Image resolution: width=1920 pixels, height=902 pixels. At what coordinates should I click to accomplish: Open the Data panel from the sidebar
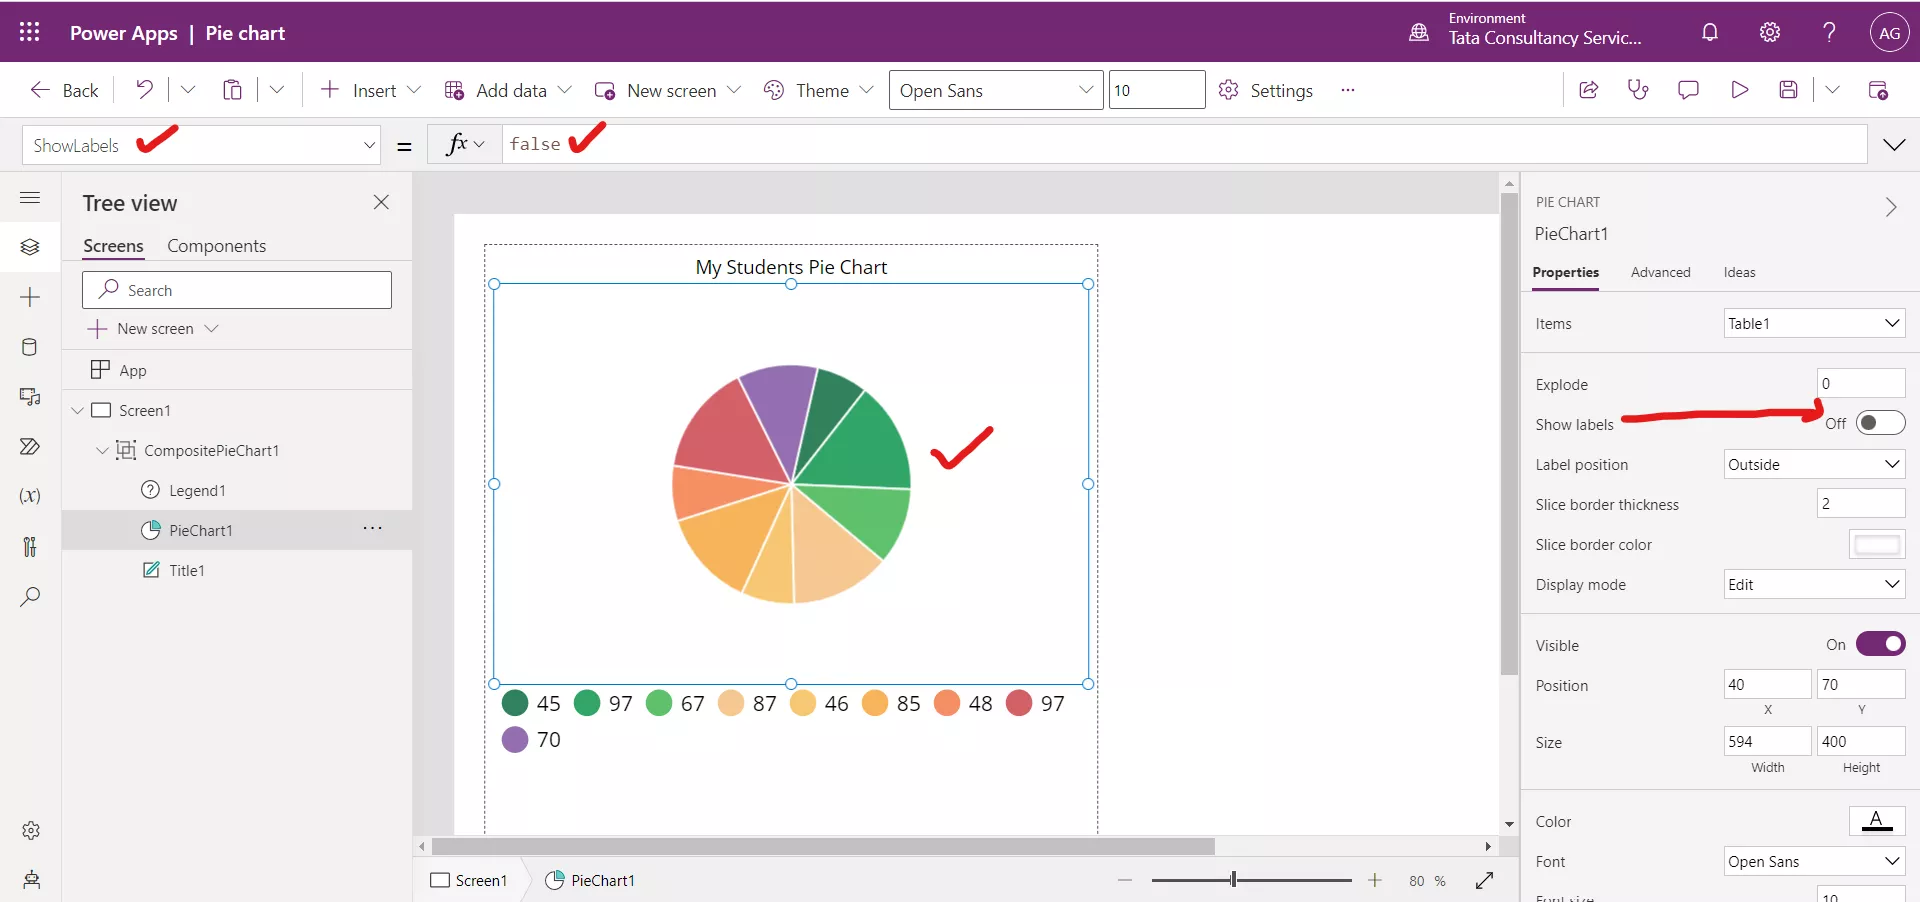coord(30,347)
